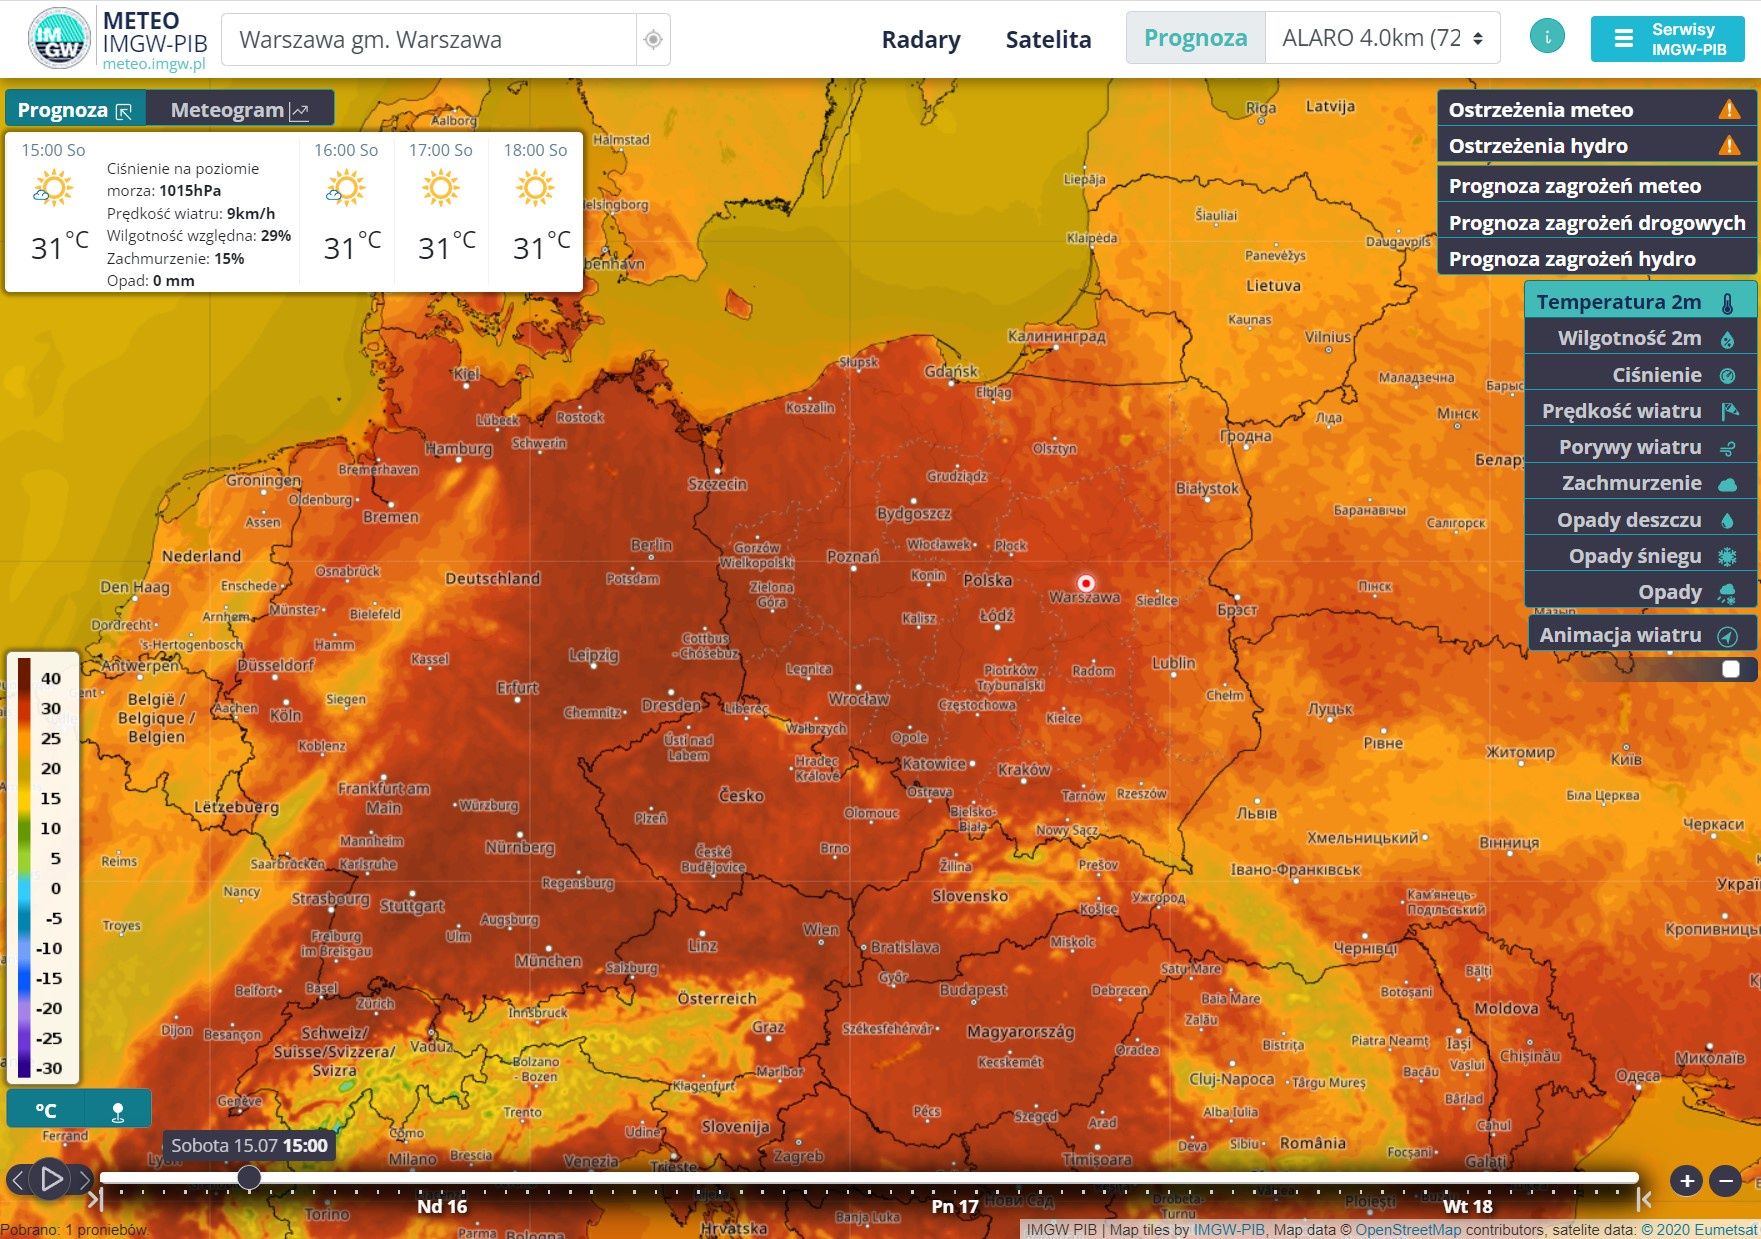The height and width of the screenshot is (1239, 1761).
Task: Toggle the location pin marker button
Action: coord(117,1108)
